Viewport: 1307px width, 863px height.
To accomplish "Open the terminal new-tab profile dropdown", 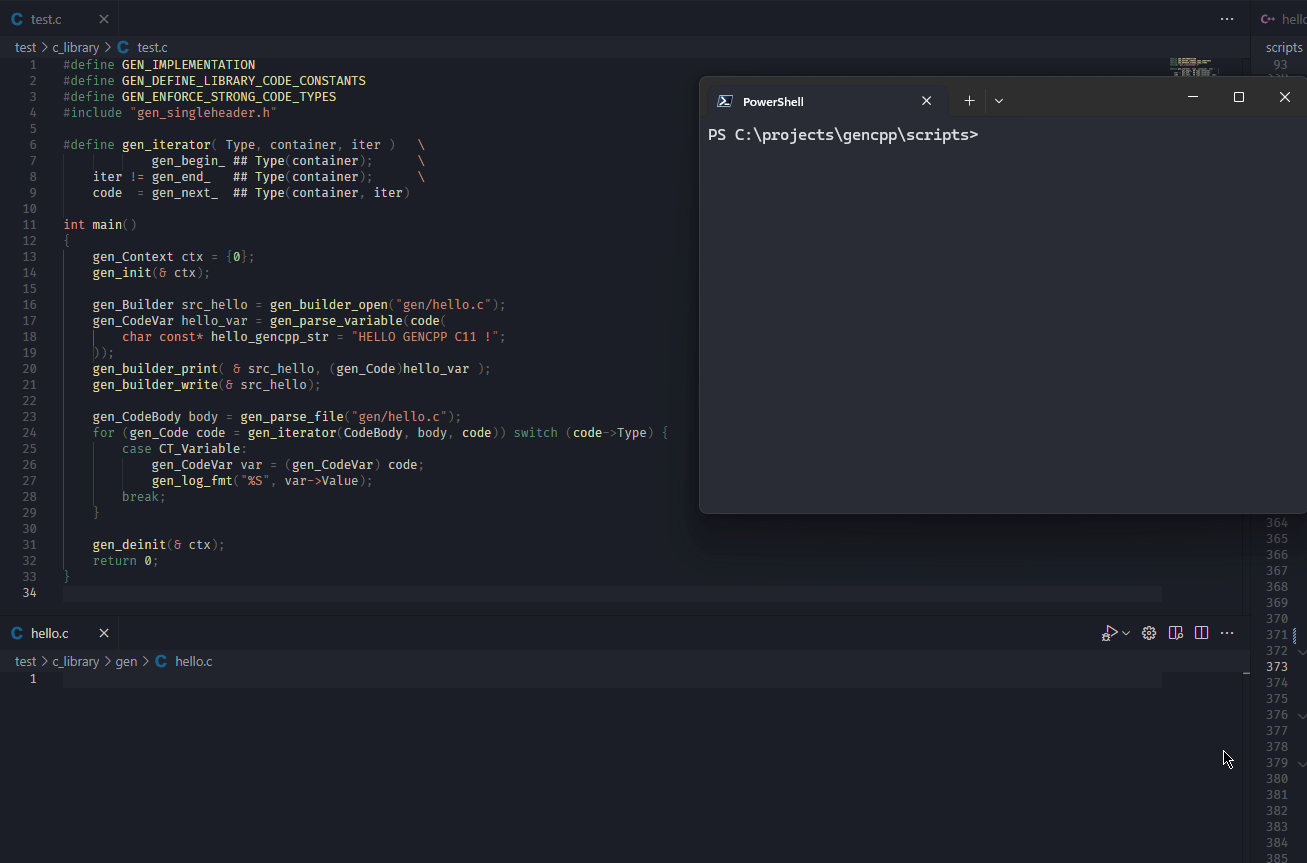I will (x=999, y=101).
